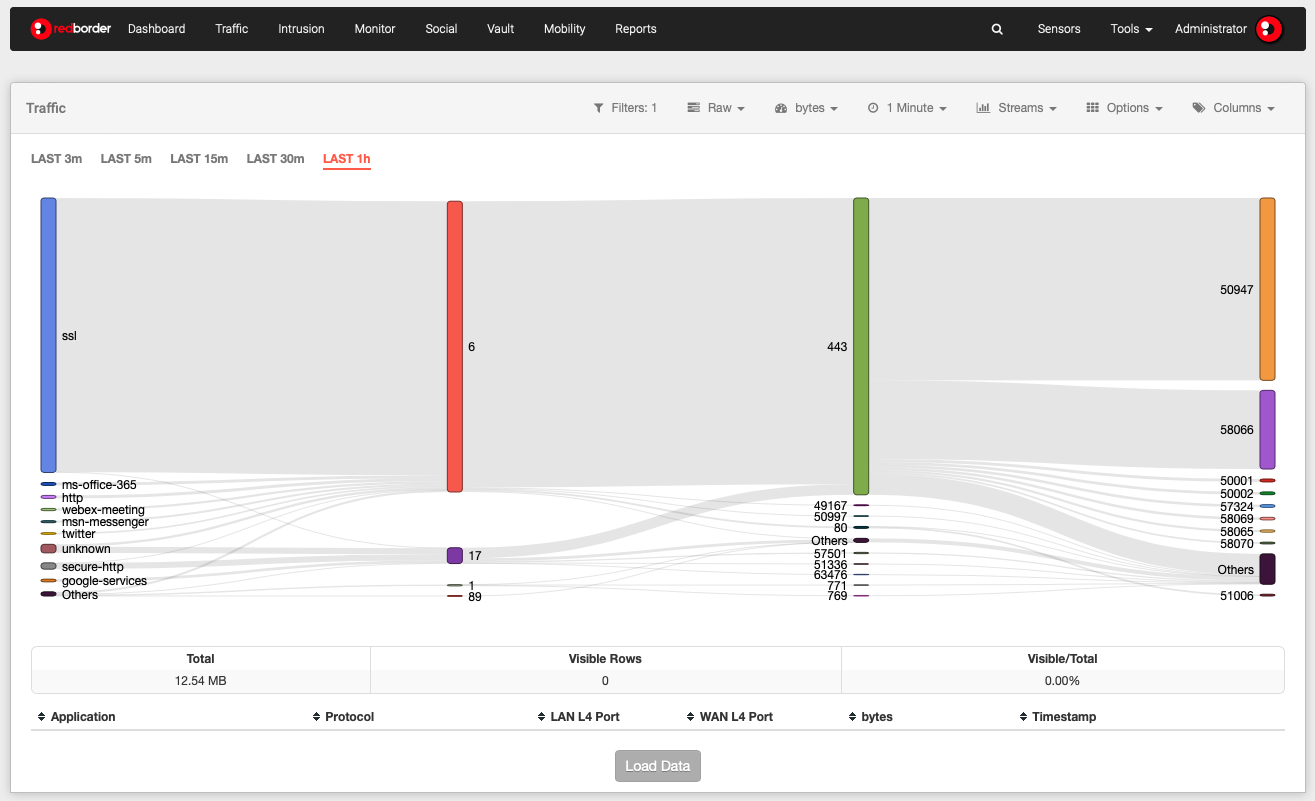
Task: Sort by Application column arrows
Action: pyautogui.click(x=42, y=717)
